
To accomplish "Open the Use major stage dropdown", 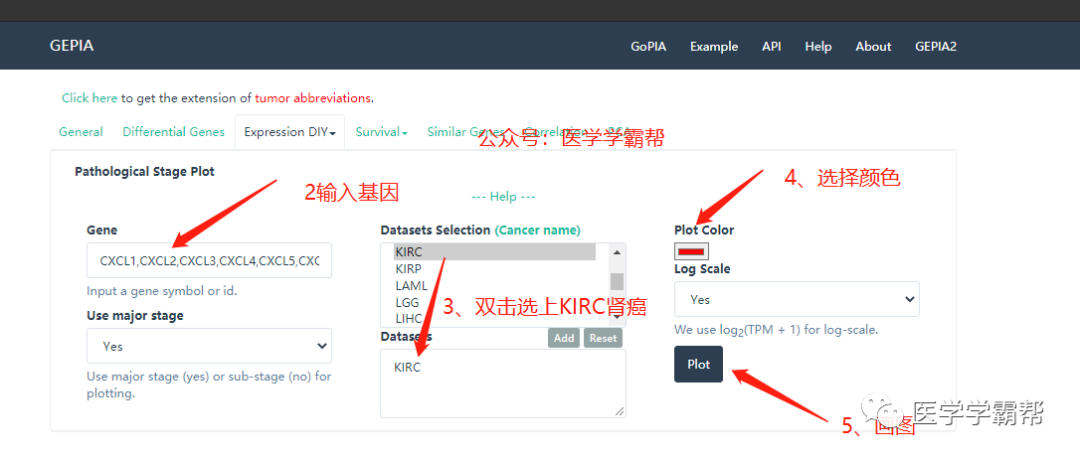I will (x=209, y=346).
